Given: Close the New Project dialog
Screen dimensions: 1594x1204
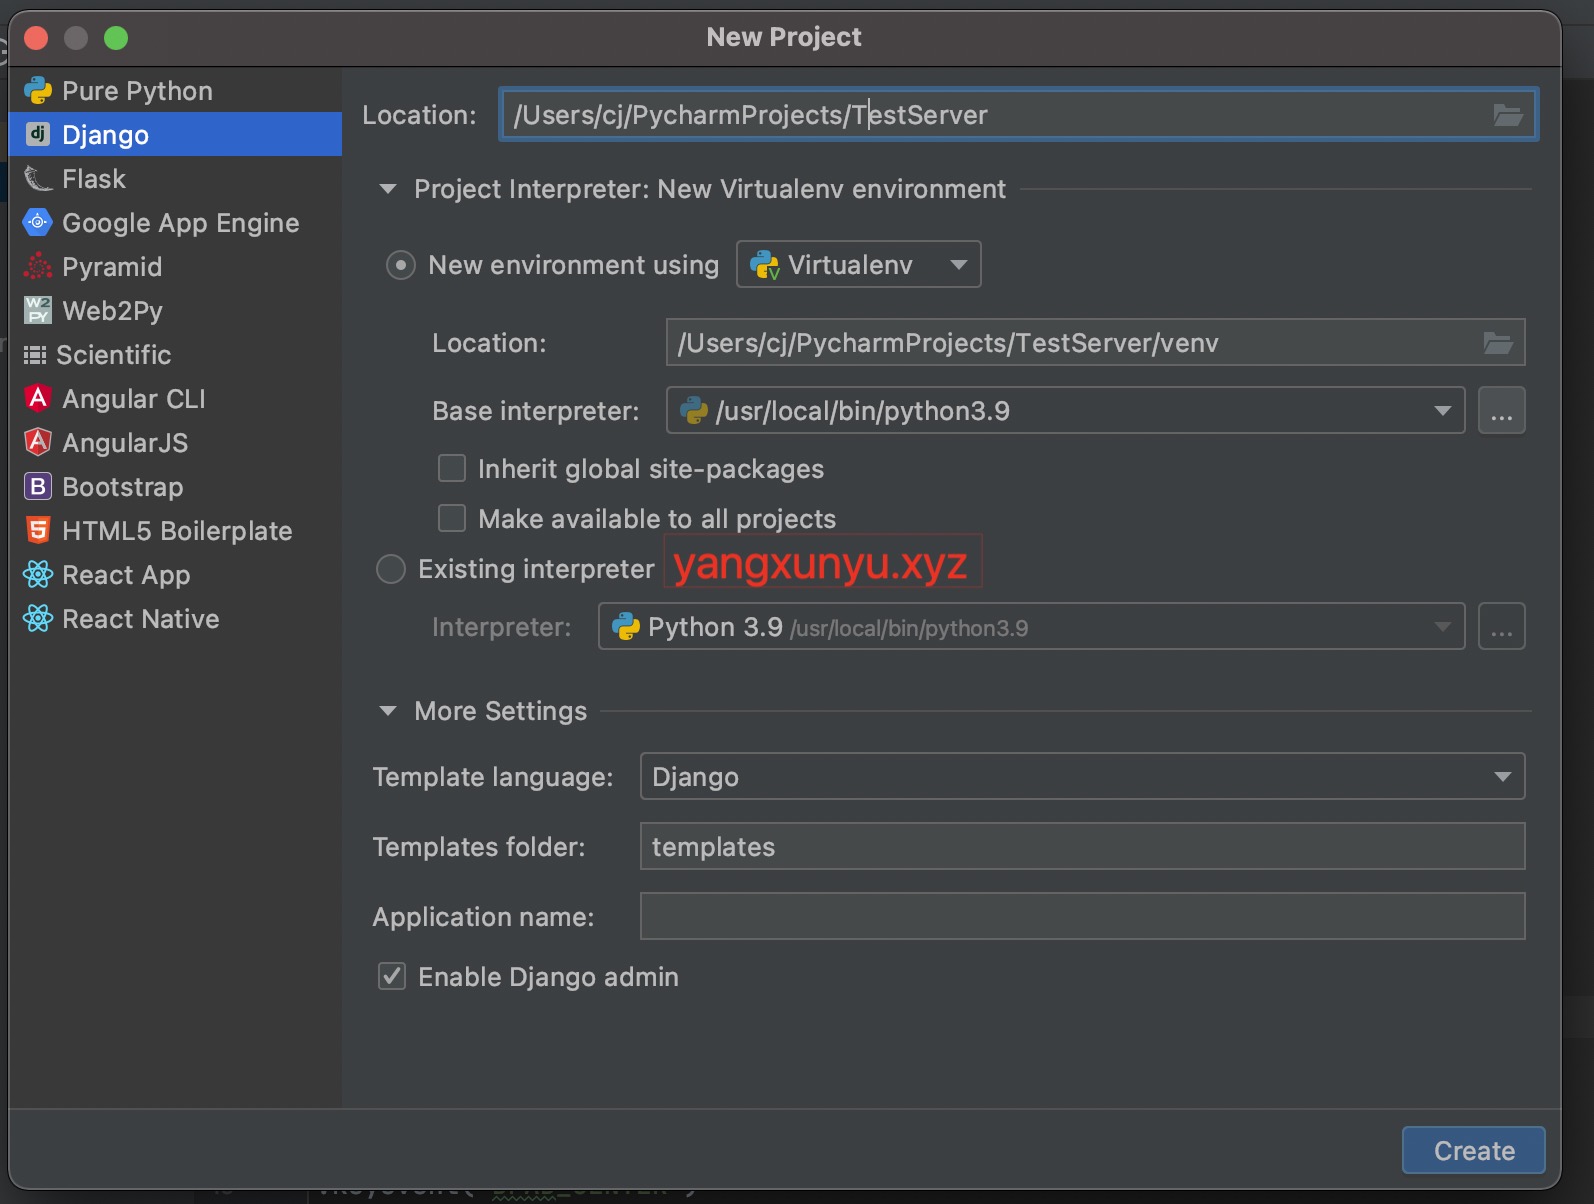Looking at the screenshot, I should [x=36, y=38].
